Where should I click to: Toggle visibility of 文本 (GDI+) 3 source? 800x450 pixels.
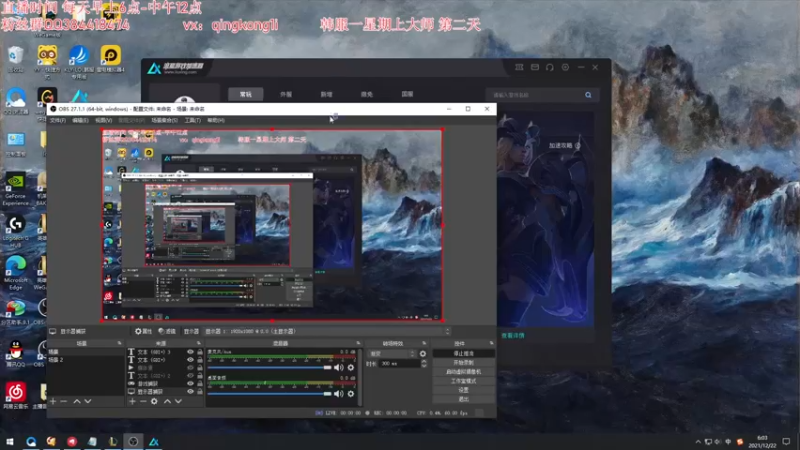(x=190, y=352)
